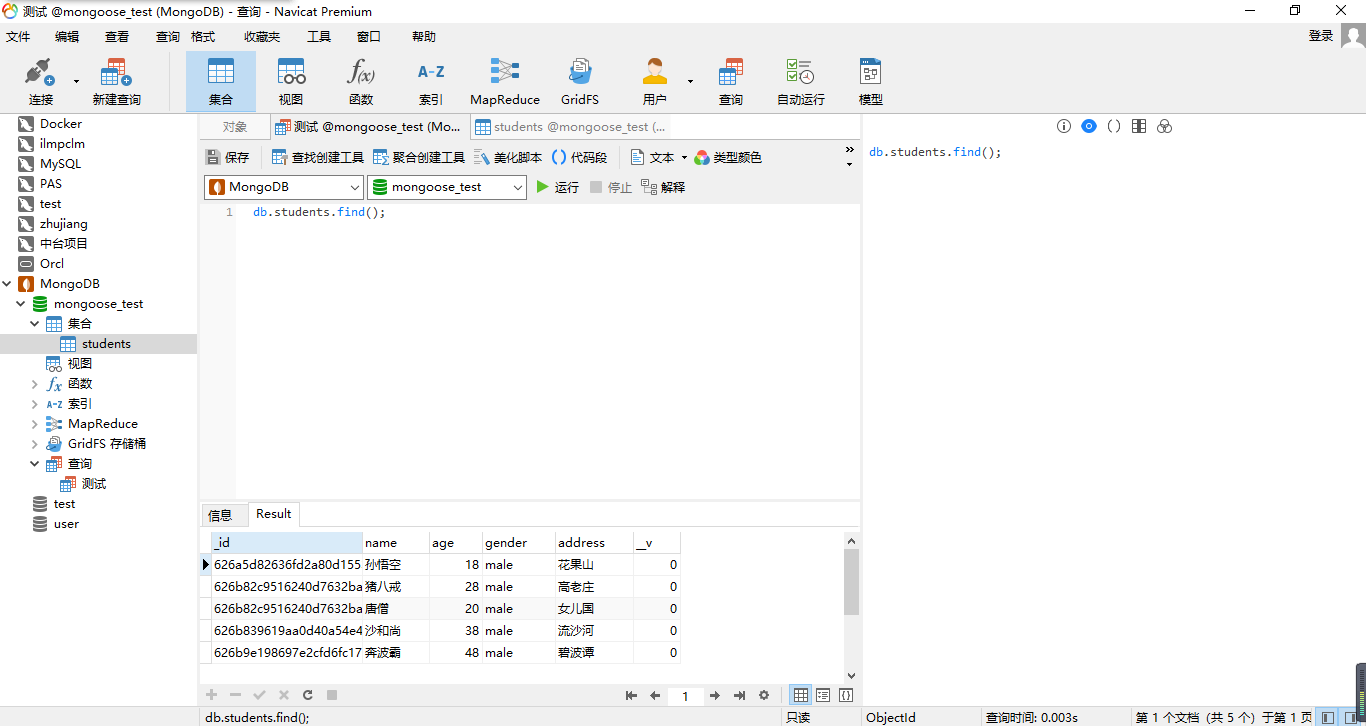Expand the GridFS 存储桶 tree node

[x=35, y=444]
